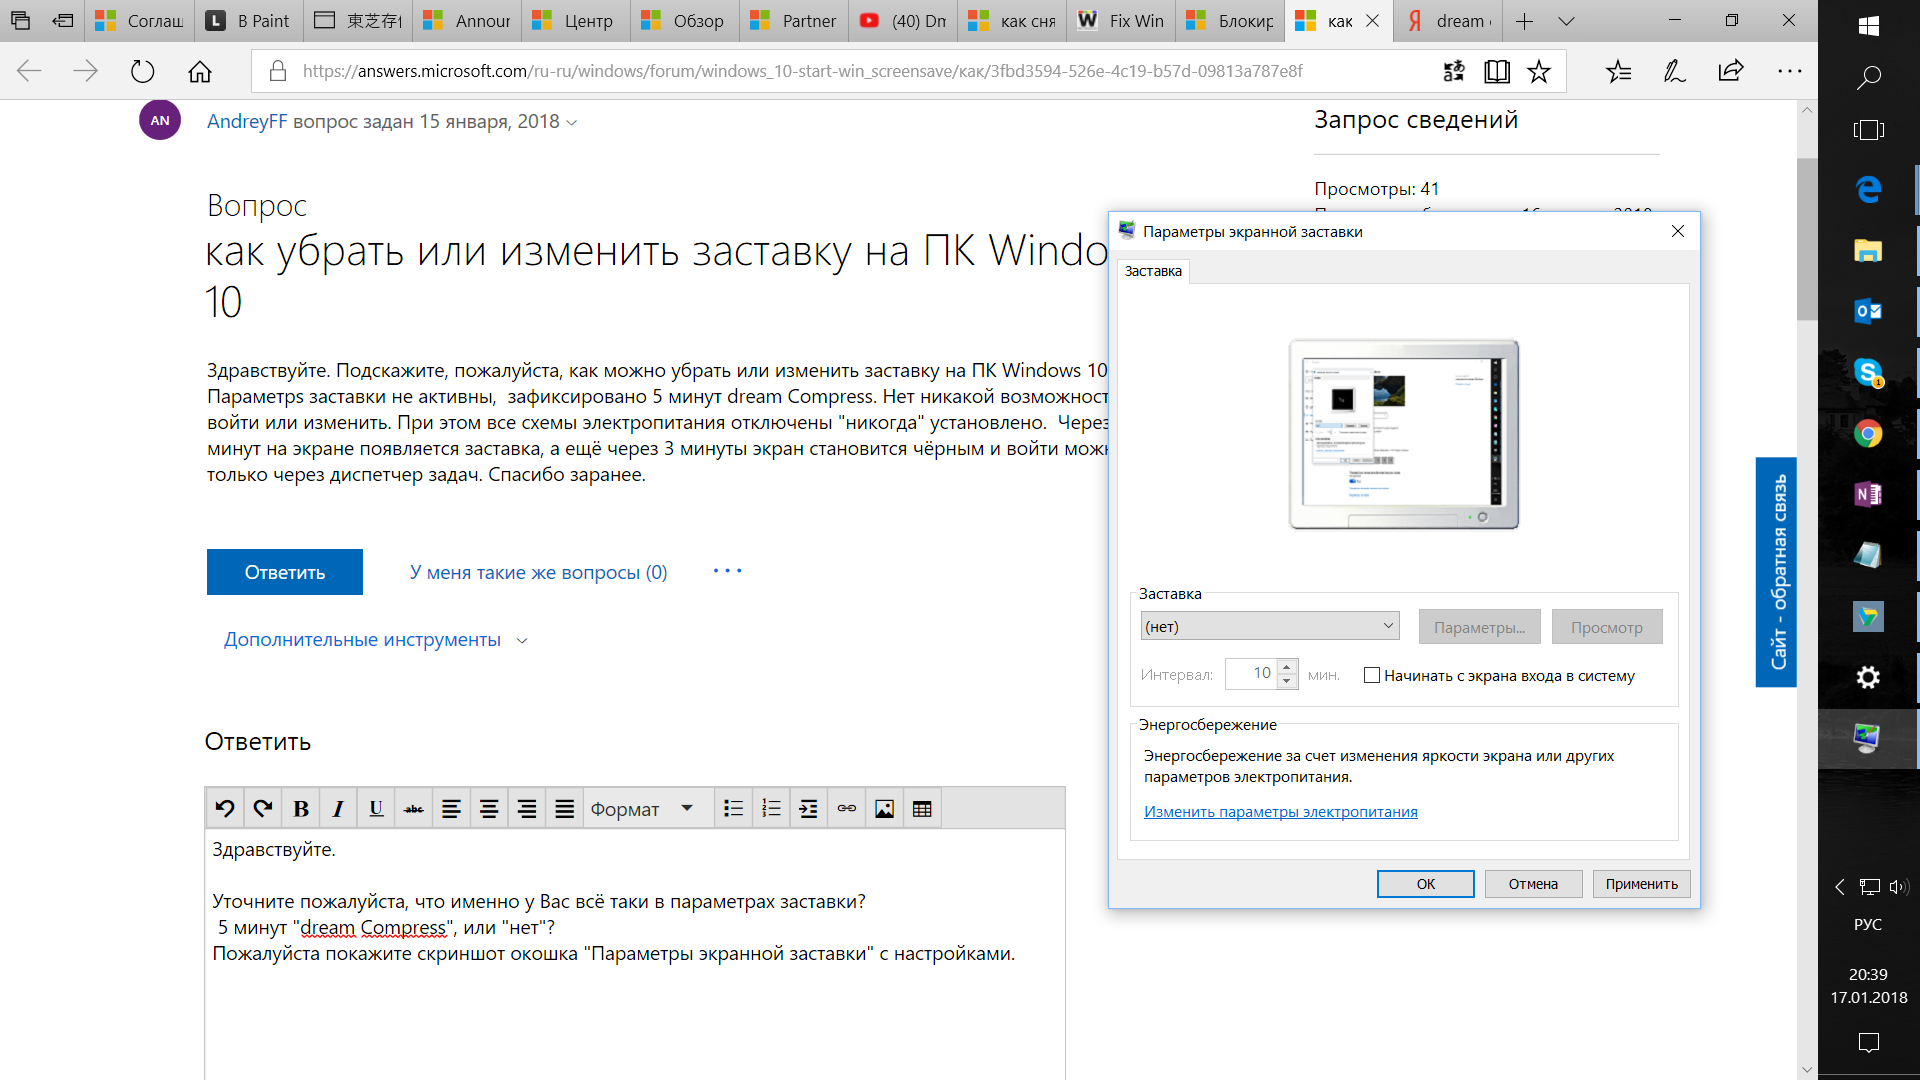
Task: Add page to favorites star
Action: 1539,71
